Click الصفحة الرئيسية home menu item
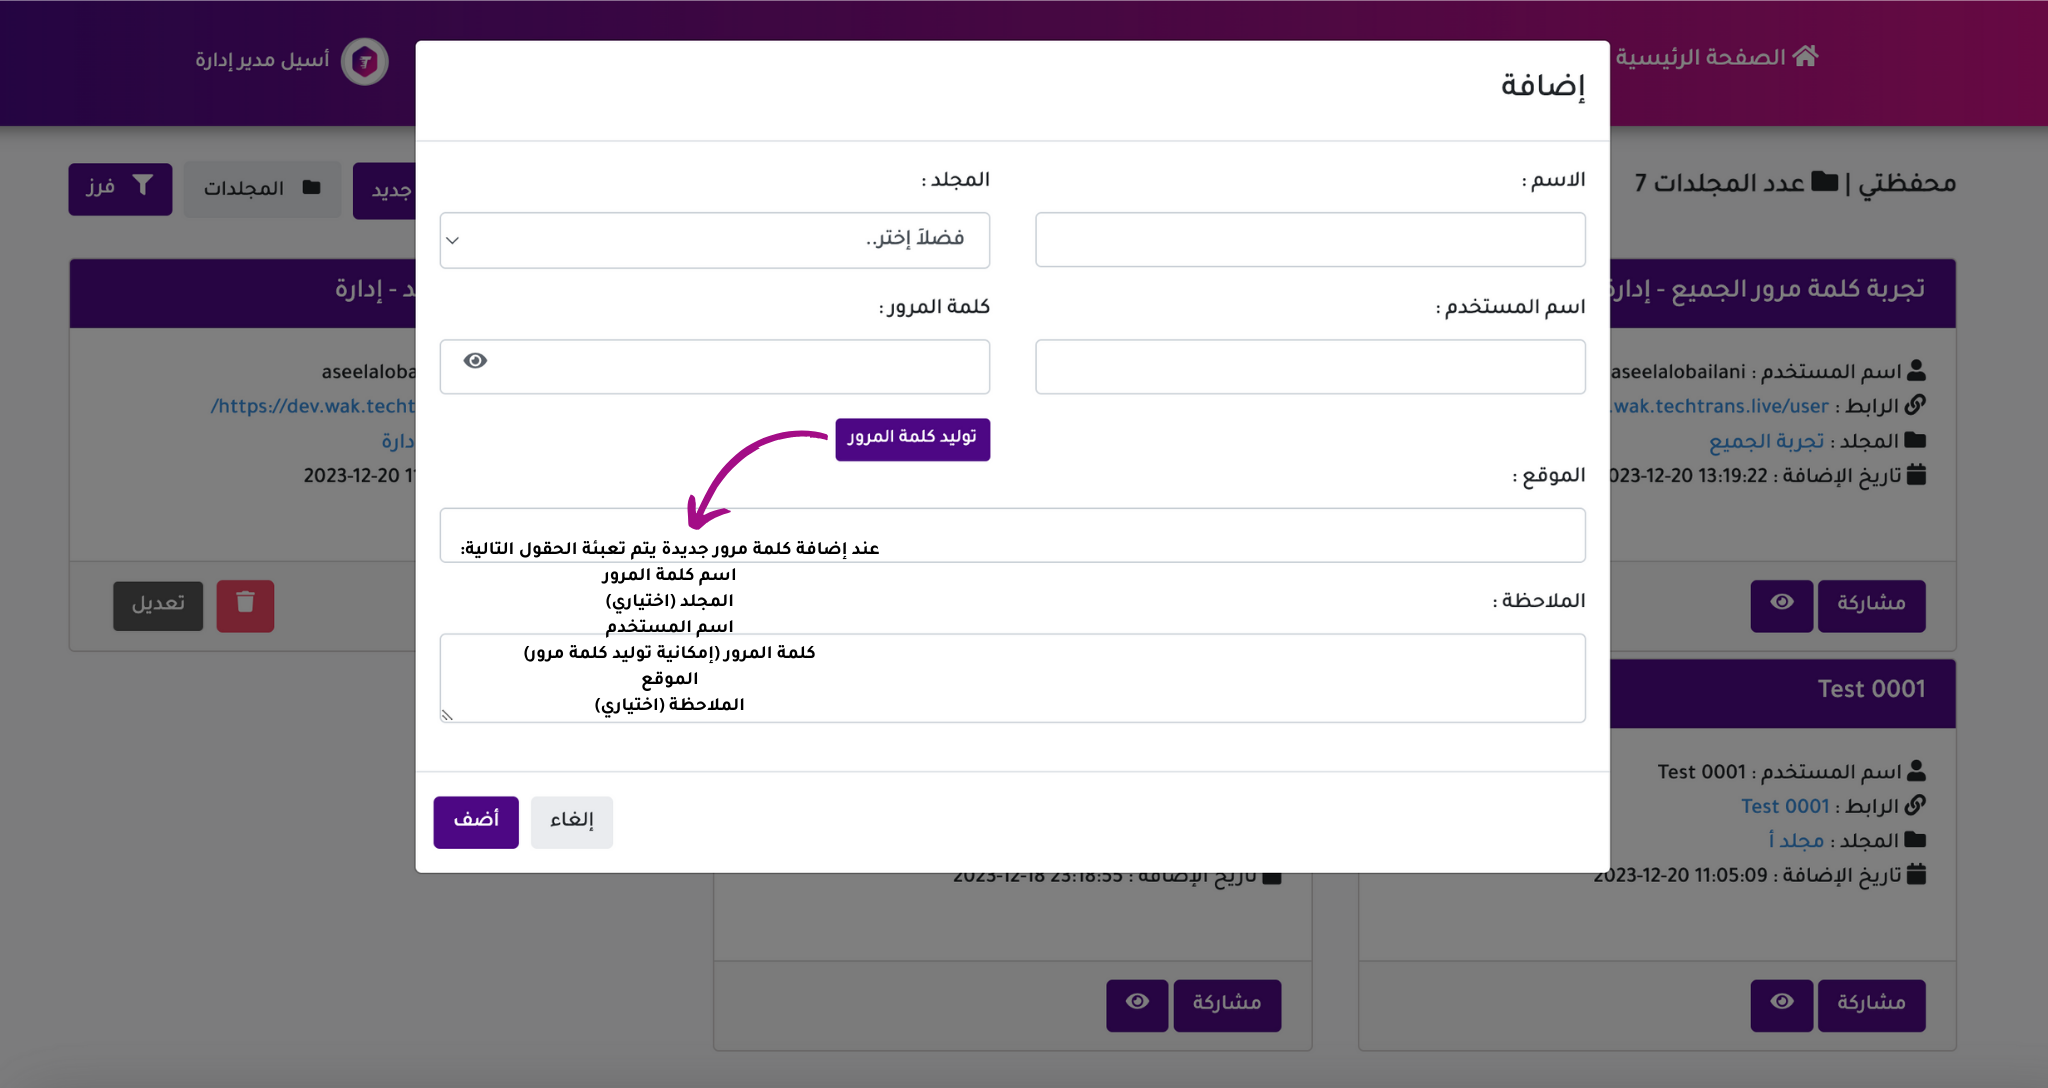2048x1088 pixels. click(x=1701, y=57)
